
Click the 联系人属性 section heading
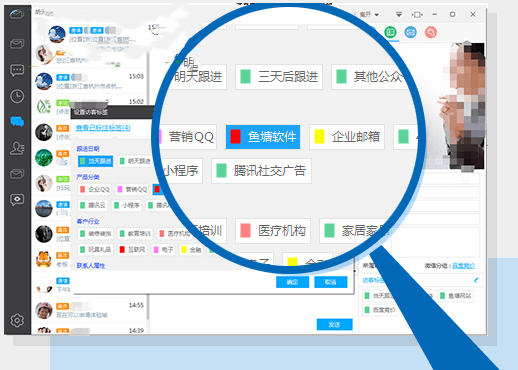tap(91, 266)
